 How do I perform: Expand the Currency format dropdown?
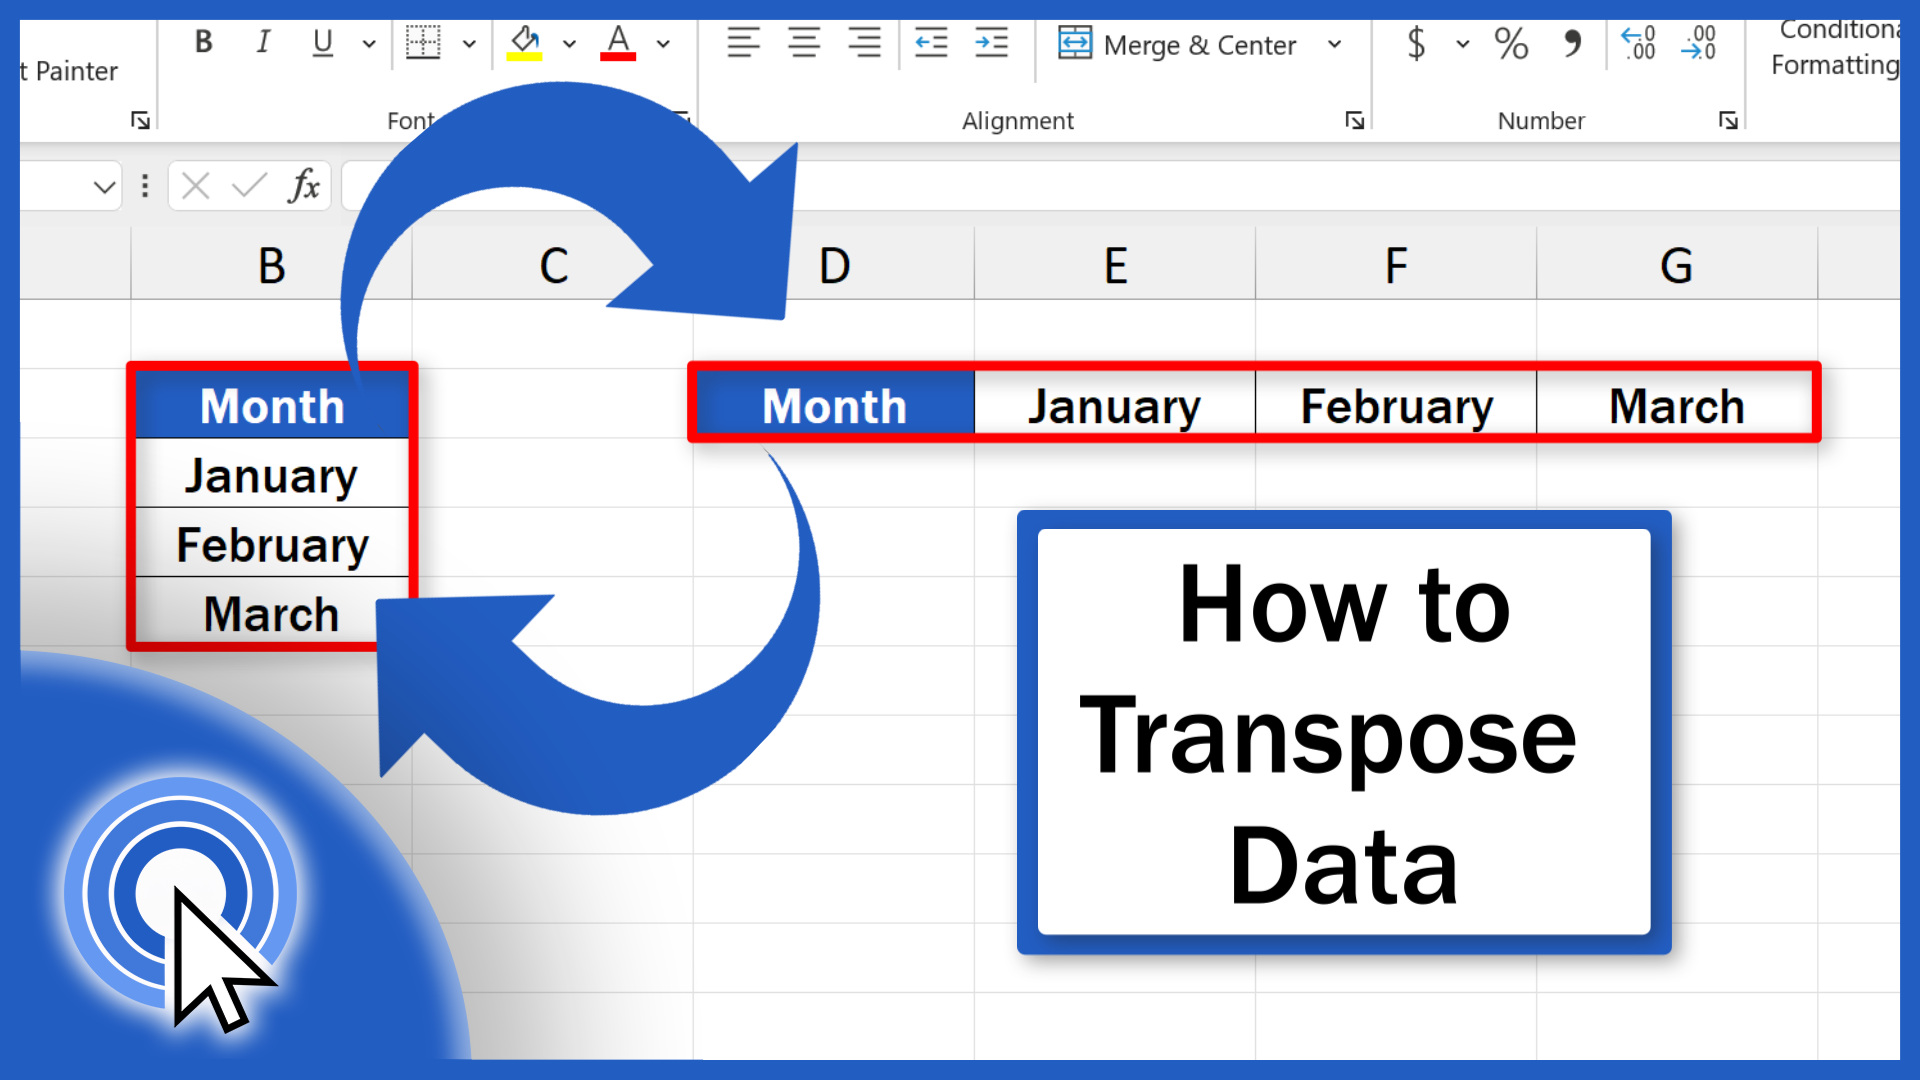click(1452, 45)
